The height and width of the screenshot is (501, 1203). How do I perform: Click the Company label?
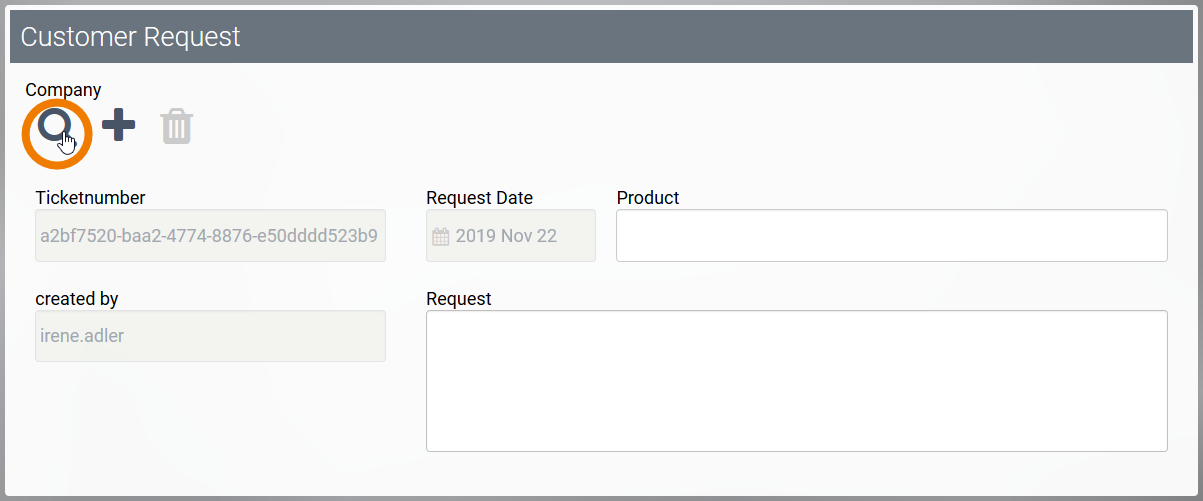tap(63, 90)
